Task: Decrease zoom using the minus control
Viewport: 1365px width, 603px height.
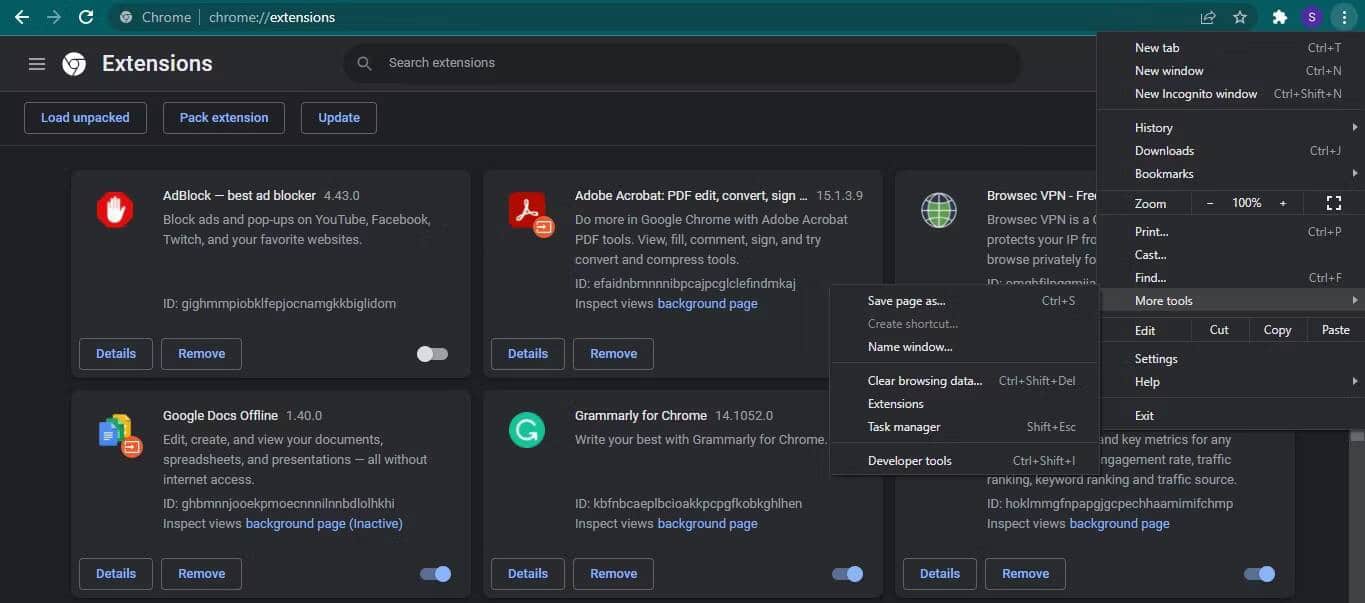Action: (x=1209, y=203)
